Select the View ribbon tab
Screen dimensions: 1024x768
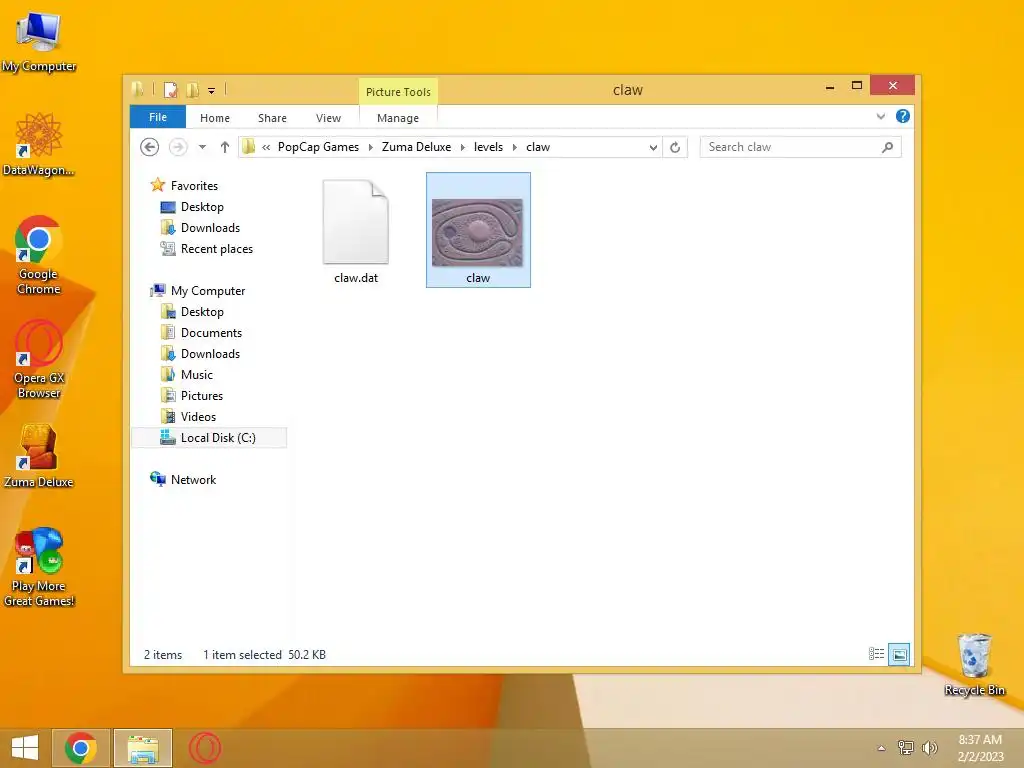click(328, 118)
